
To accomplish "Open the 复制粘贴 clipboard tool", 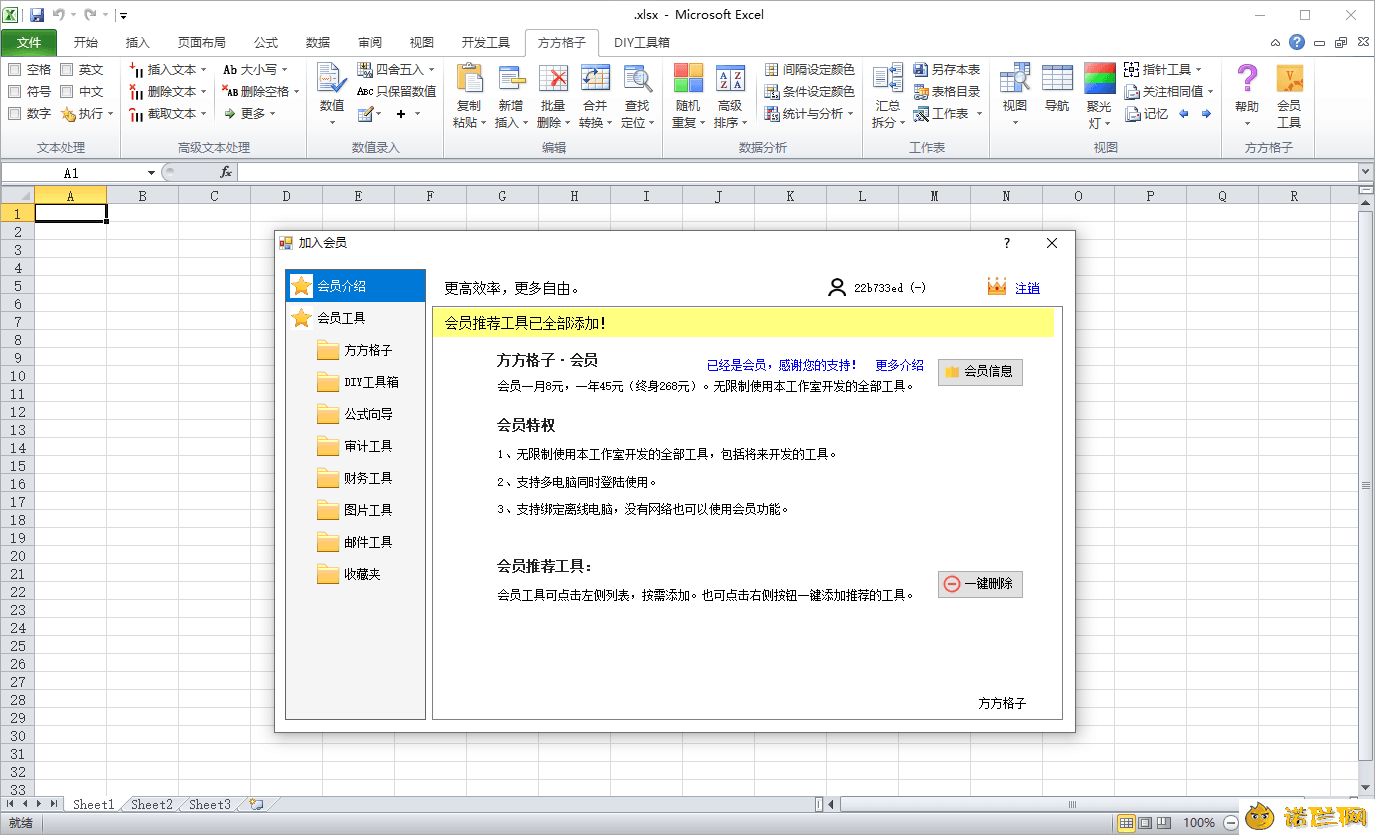I will click(x=468, y=79).
